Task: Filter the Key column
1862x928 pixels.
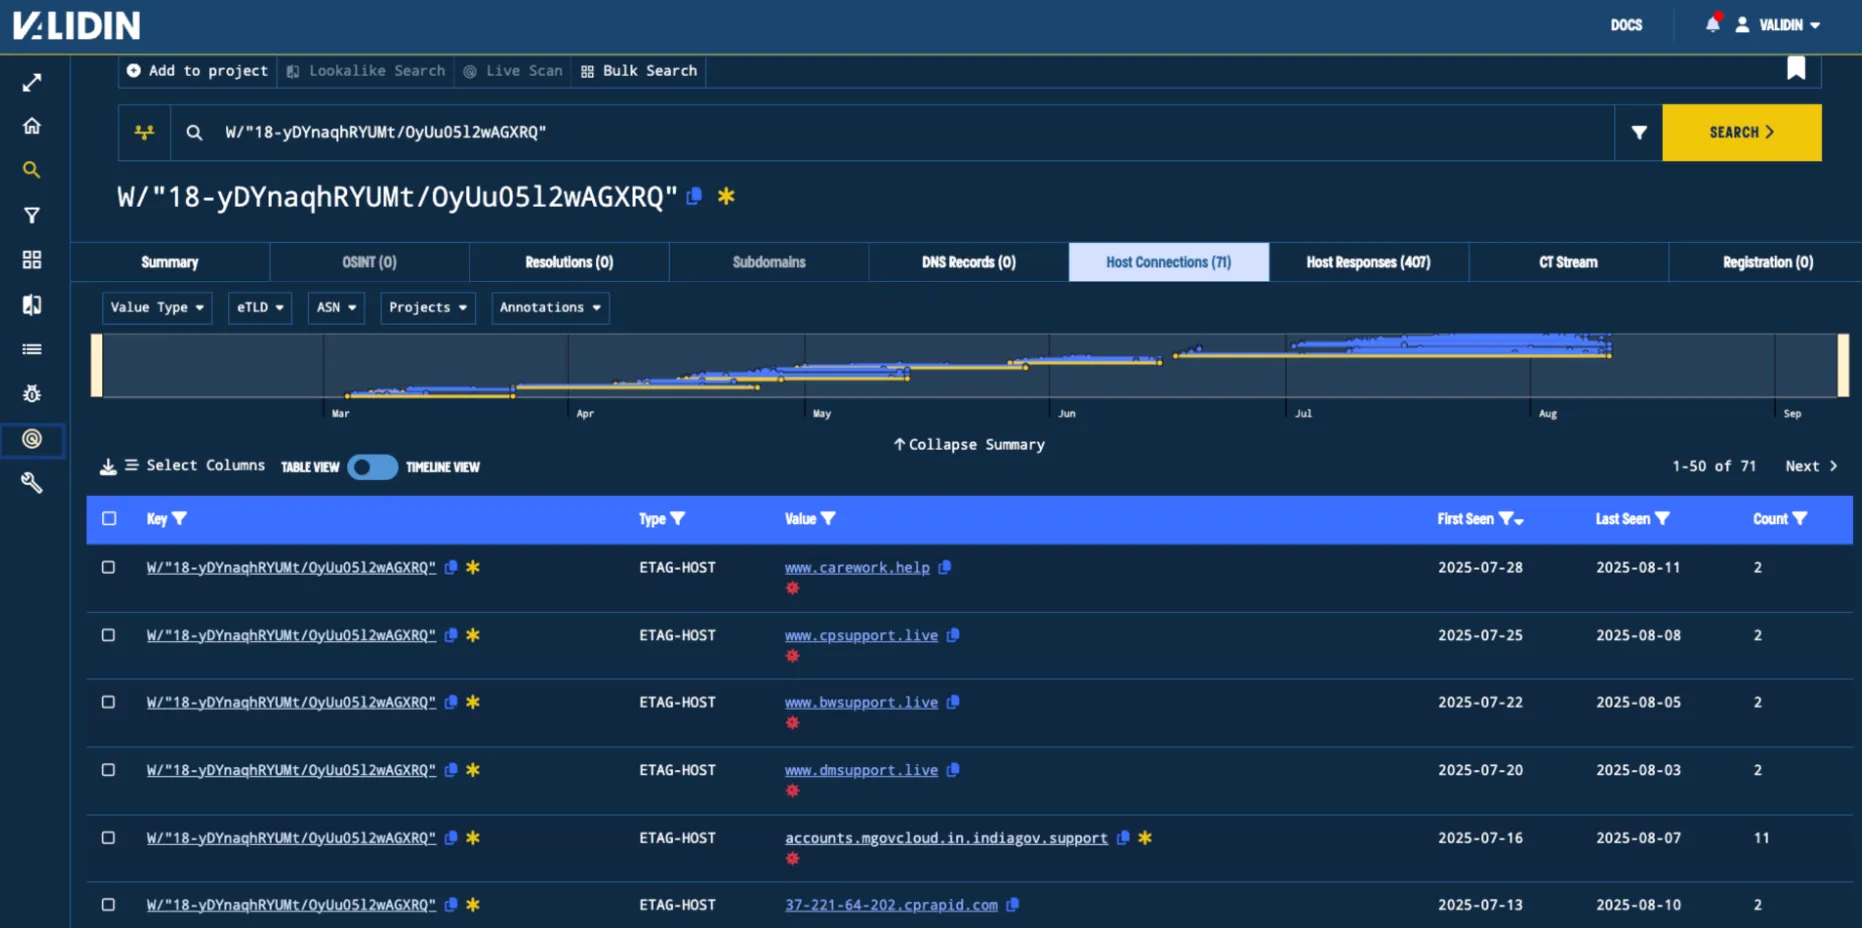Action: pyautogui.click(x=180, y=519)
